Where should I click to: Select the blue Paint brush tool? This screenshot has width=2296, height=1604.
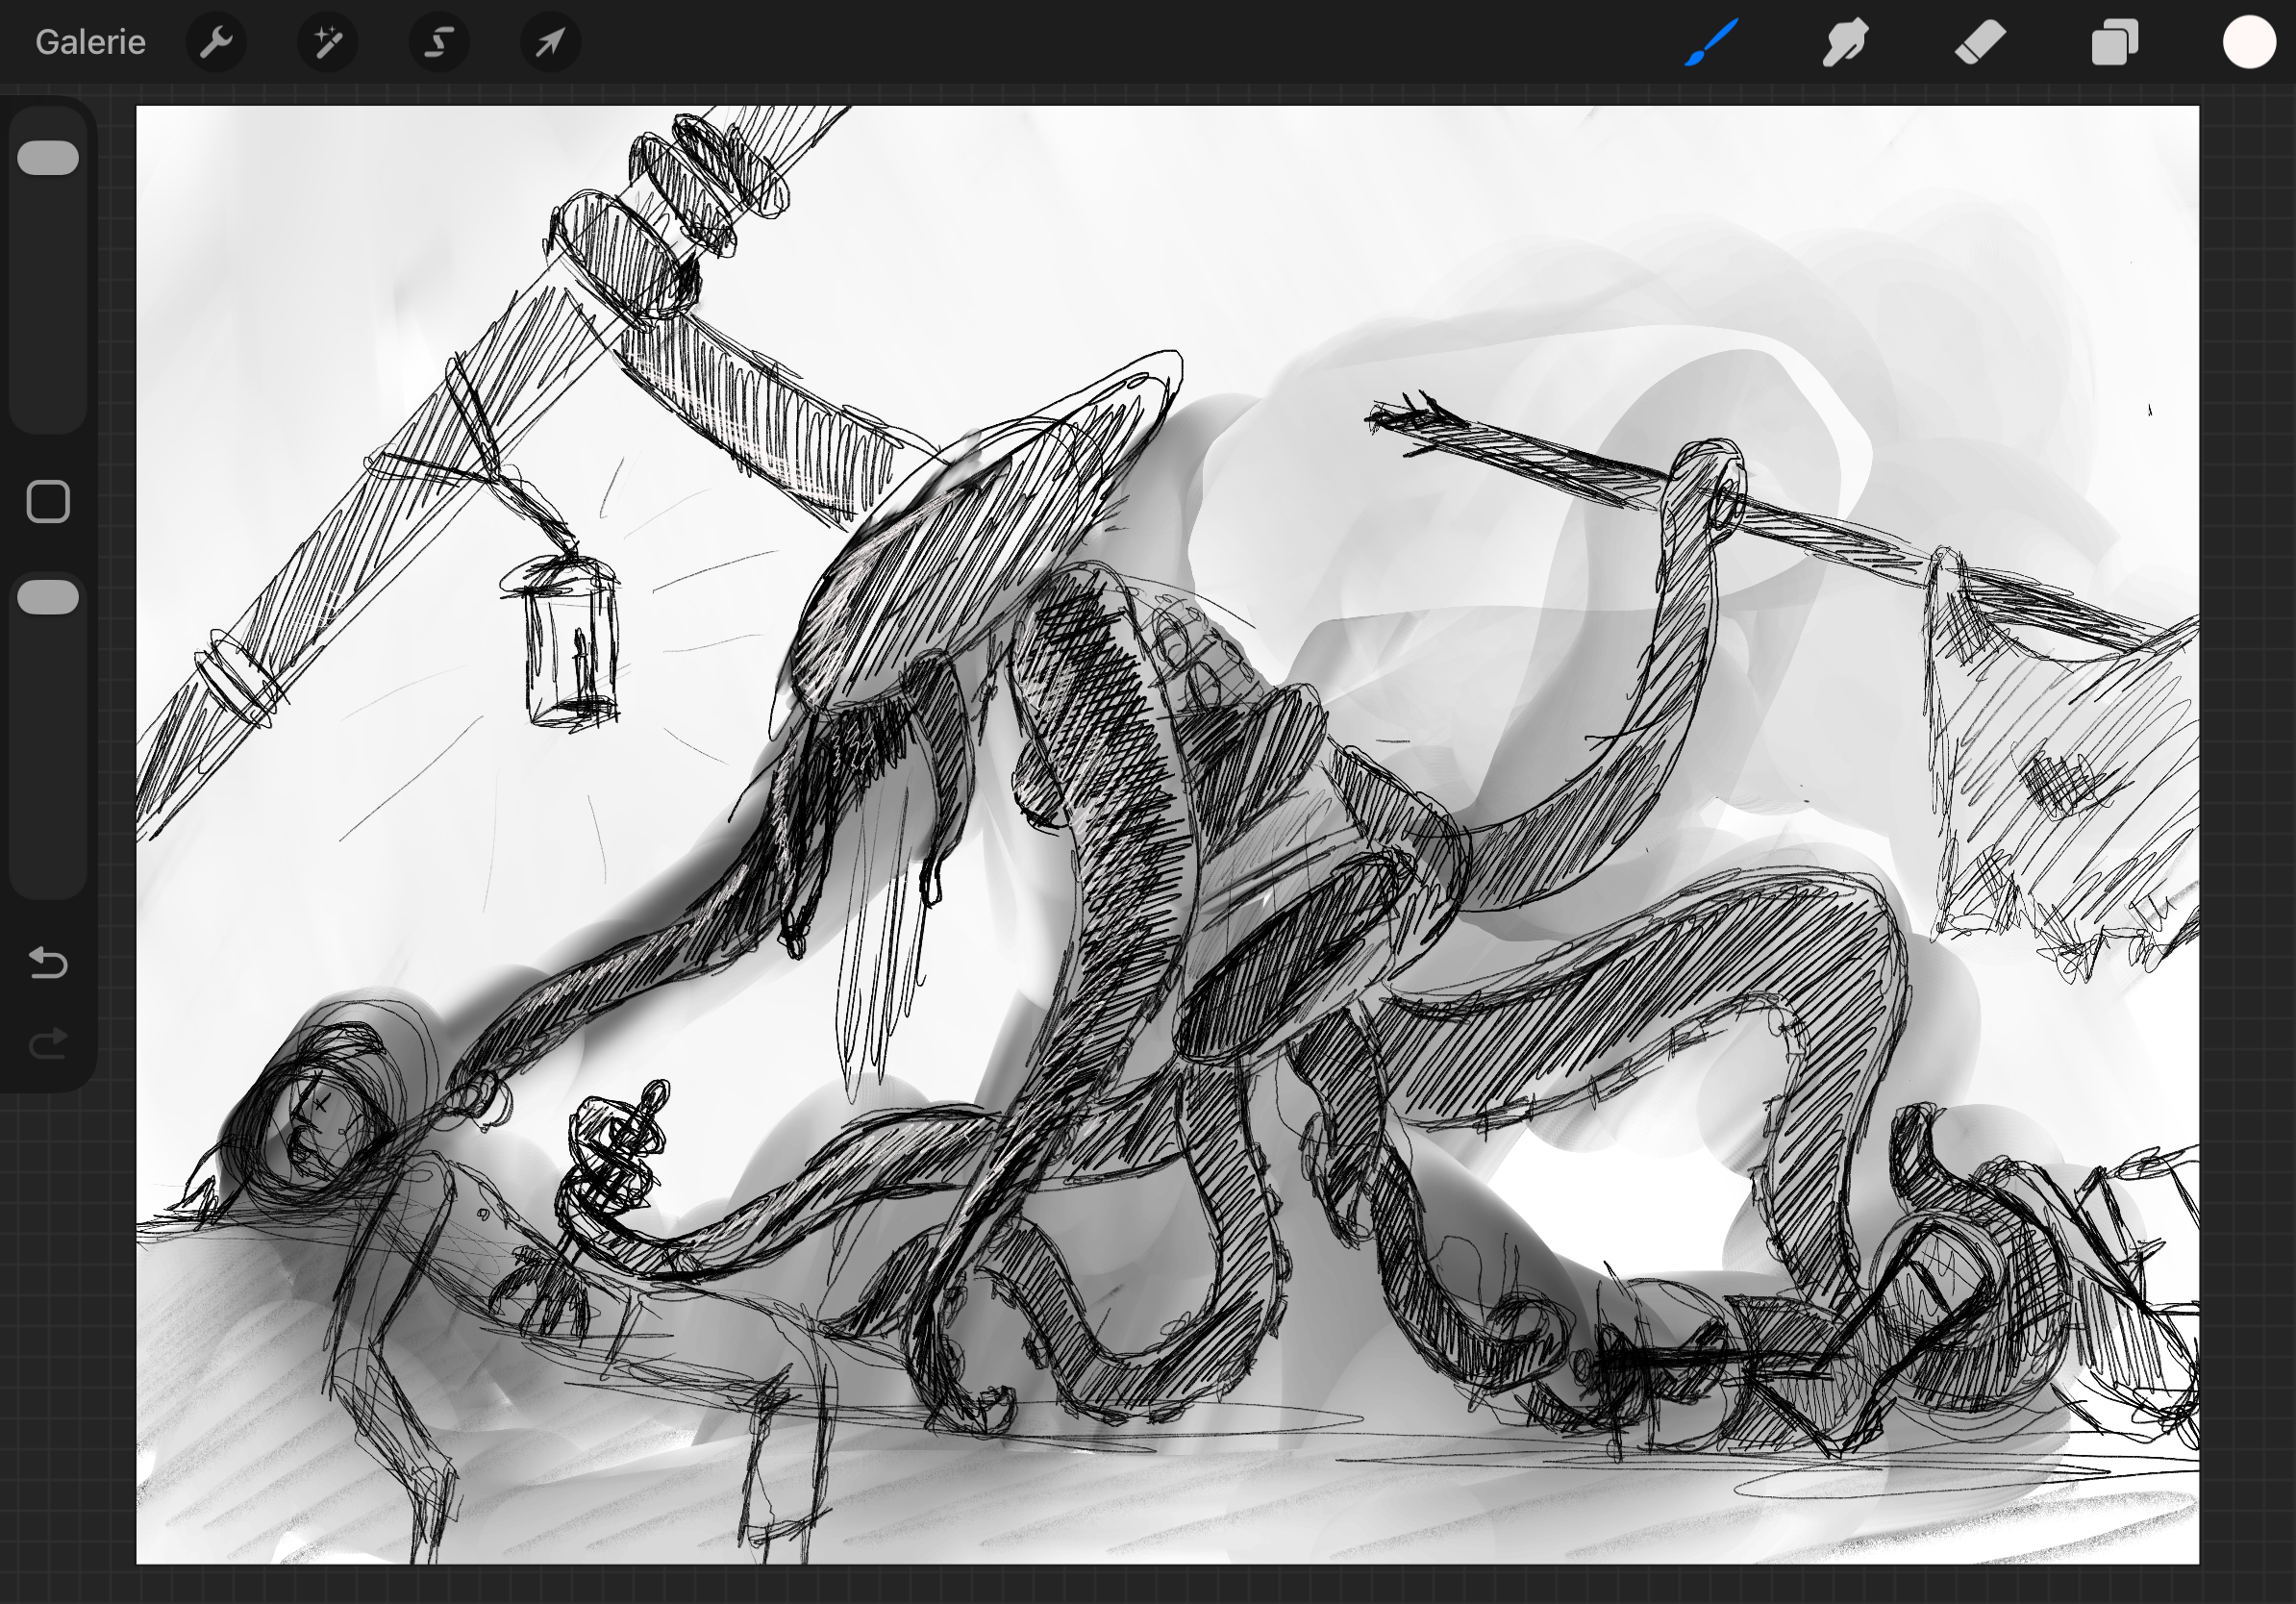[1711, 42]
